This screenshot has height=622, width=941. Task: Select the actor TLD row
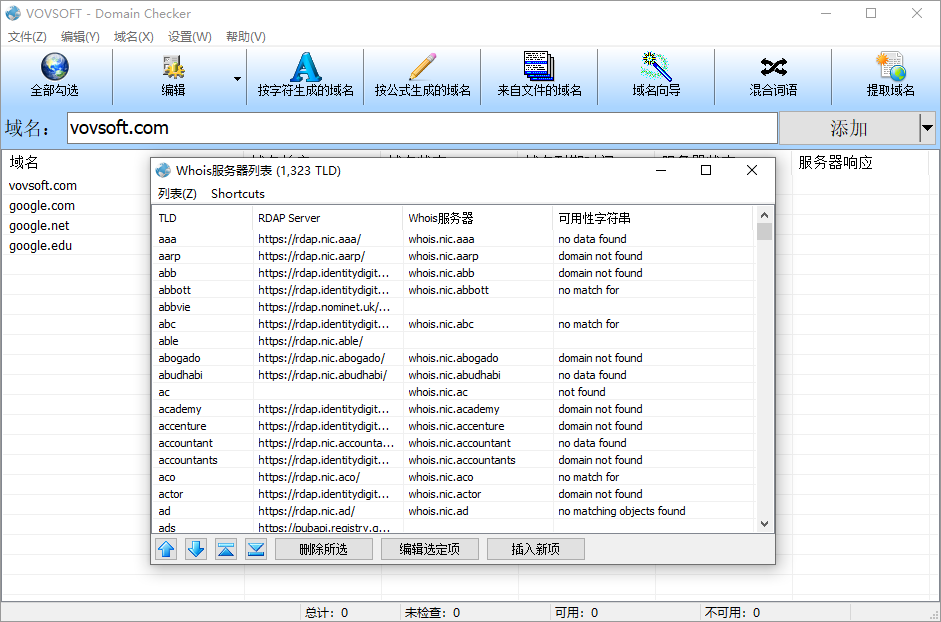(x=453, y=494)
